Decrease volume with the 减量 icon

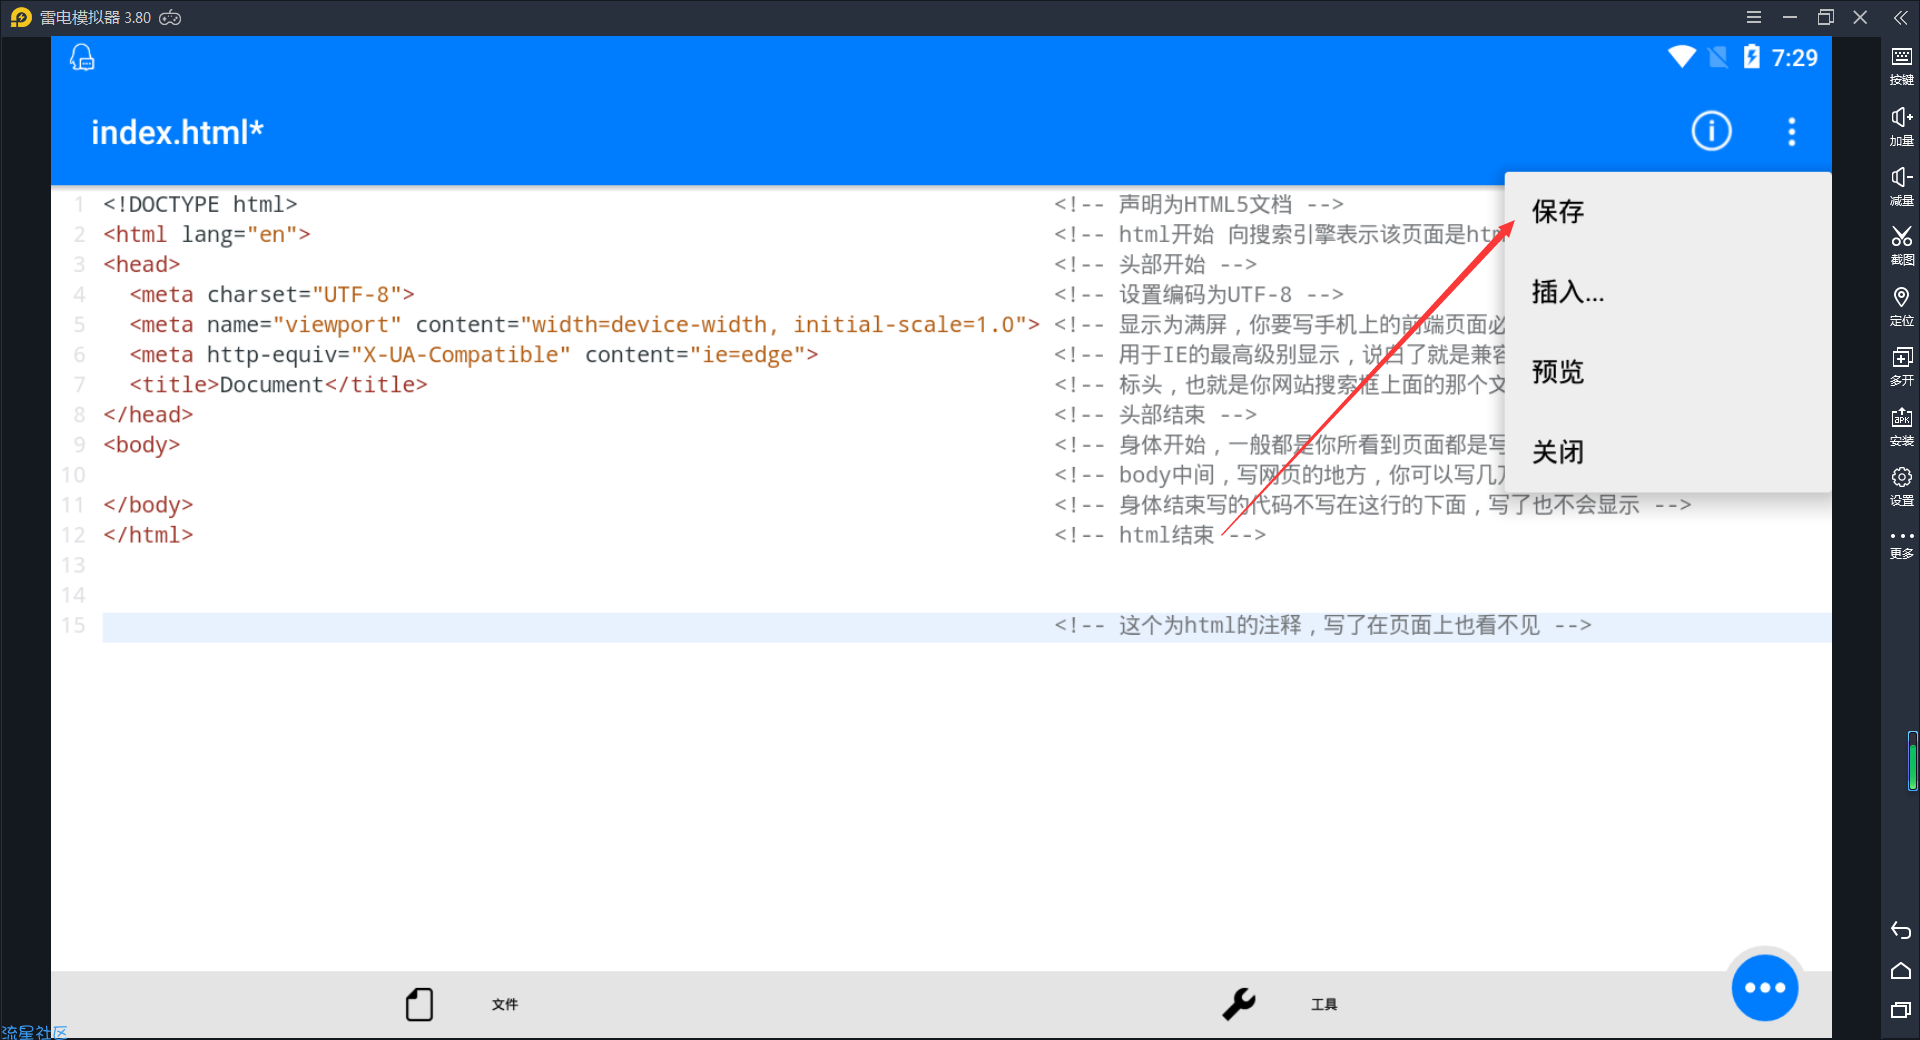tap(1901, 186)
